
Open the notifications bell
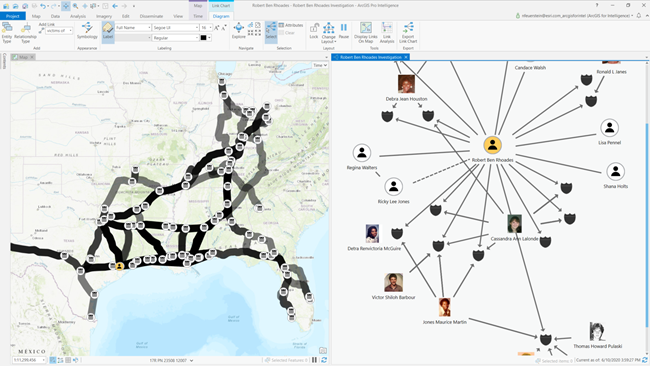click(639, 16)
